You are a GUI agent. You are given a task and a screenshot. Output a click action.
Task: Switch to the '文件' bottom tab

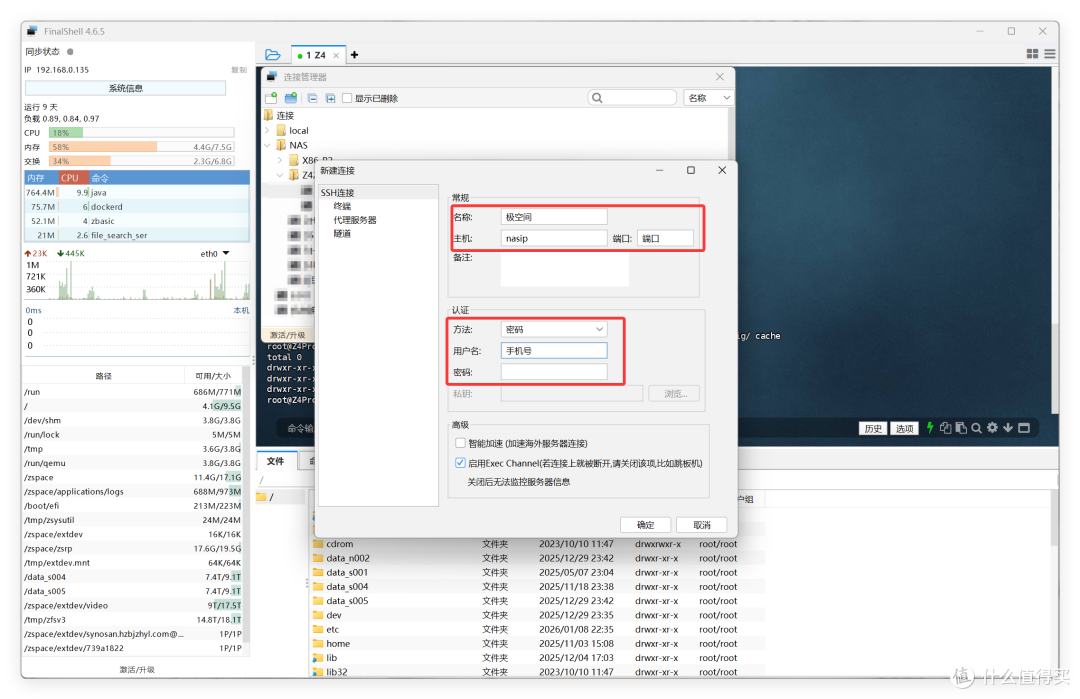(x=276, y=461)
